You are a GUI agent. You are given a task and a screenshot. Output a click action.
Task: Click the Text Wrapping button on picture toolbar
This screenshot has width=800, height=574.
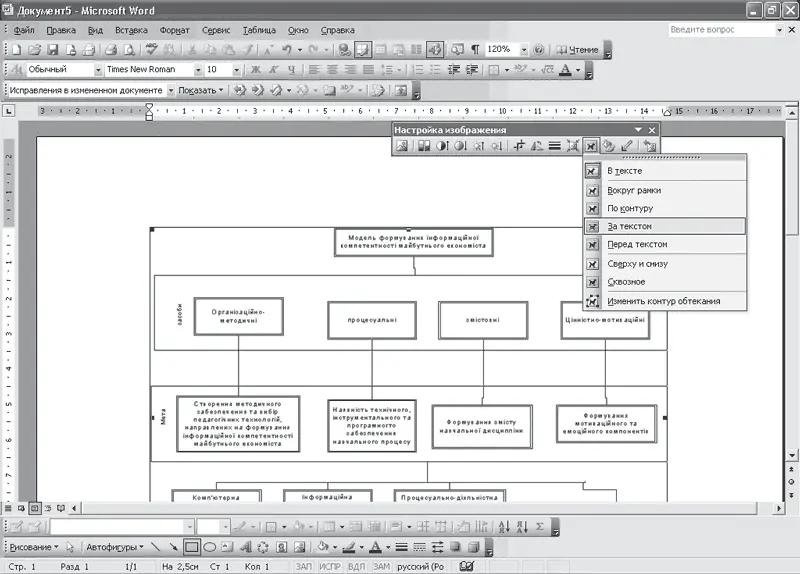point(591,146)
